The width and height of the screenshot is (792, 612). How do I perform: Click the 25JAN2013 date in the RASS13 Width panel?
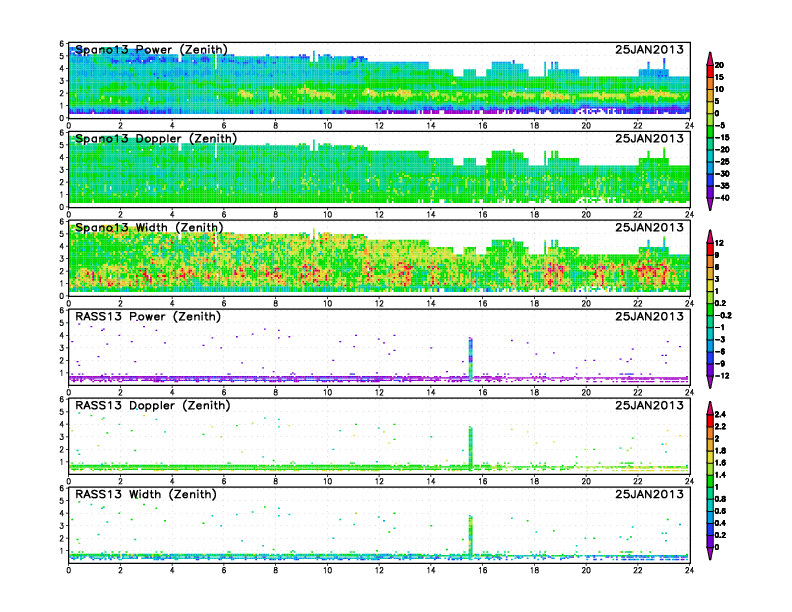click(x=651, y=494)
